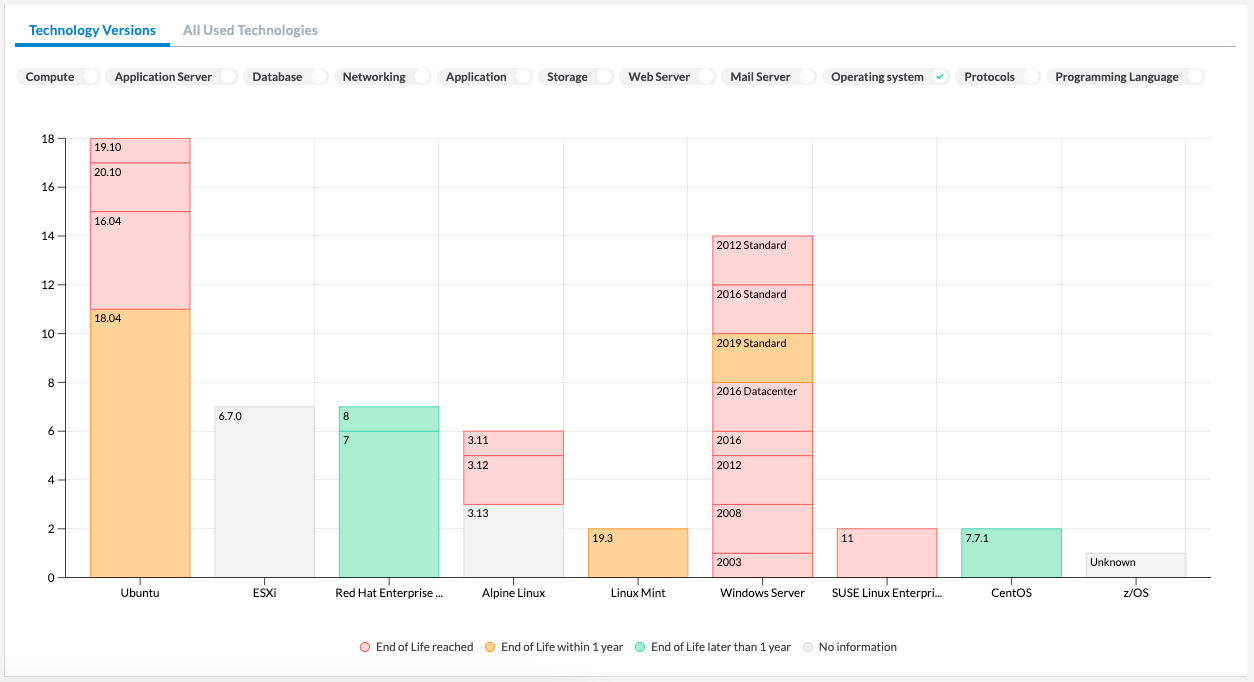The width and height of the screenshot is (1254, 682).
Task: Click the orange 2019 Standard segment
Action: [x=762, y=358]
